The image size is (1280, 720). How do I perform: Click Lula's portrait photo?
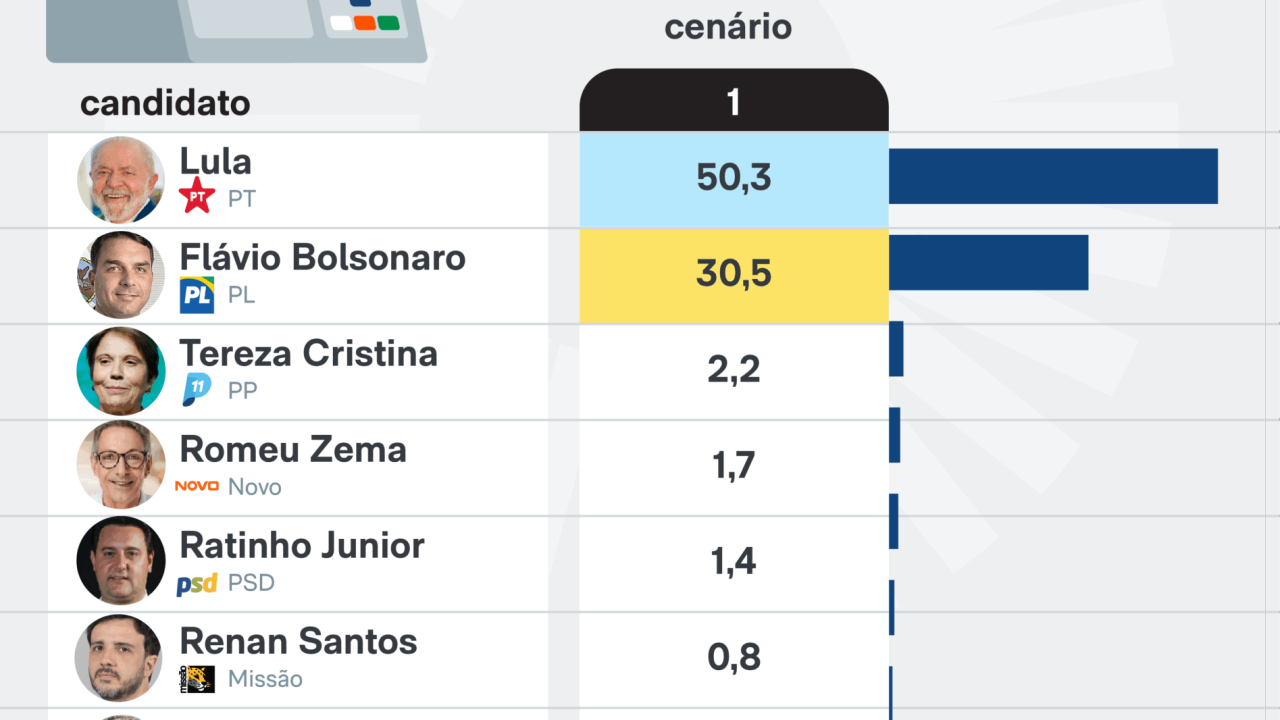pyautogui.click(x=121, y=180)
